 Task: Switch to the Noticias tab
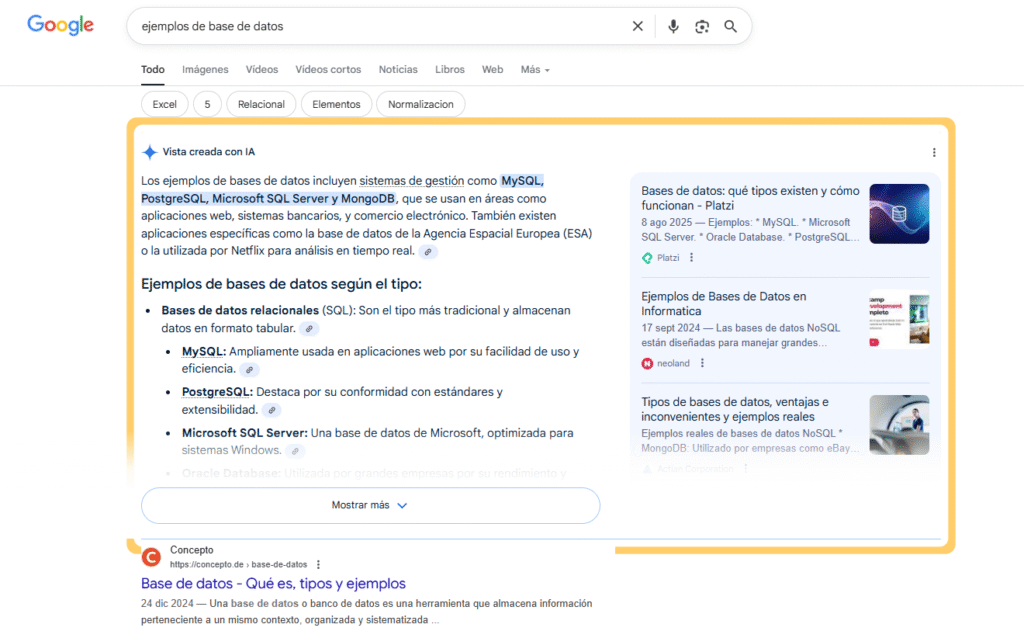(x=398, y=70)
